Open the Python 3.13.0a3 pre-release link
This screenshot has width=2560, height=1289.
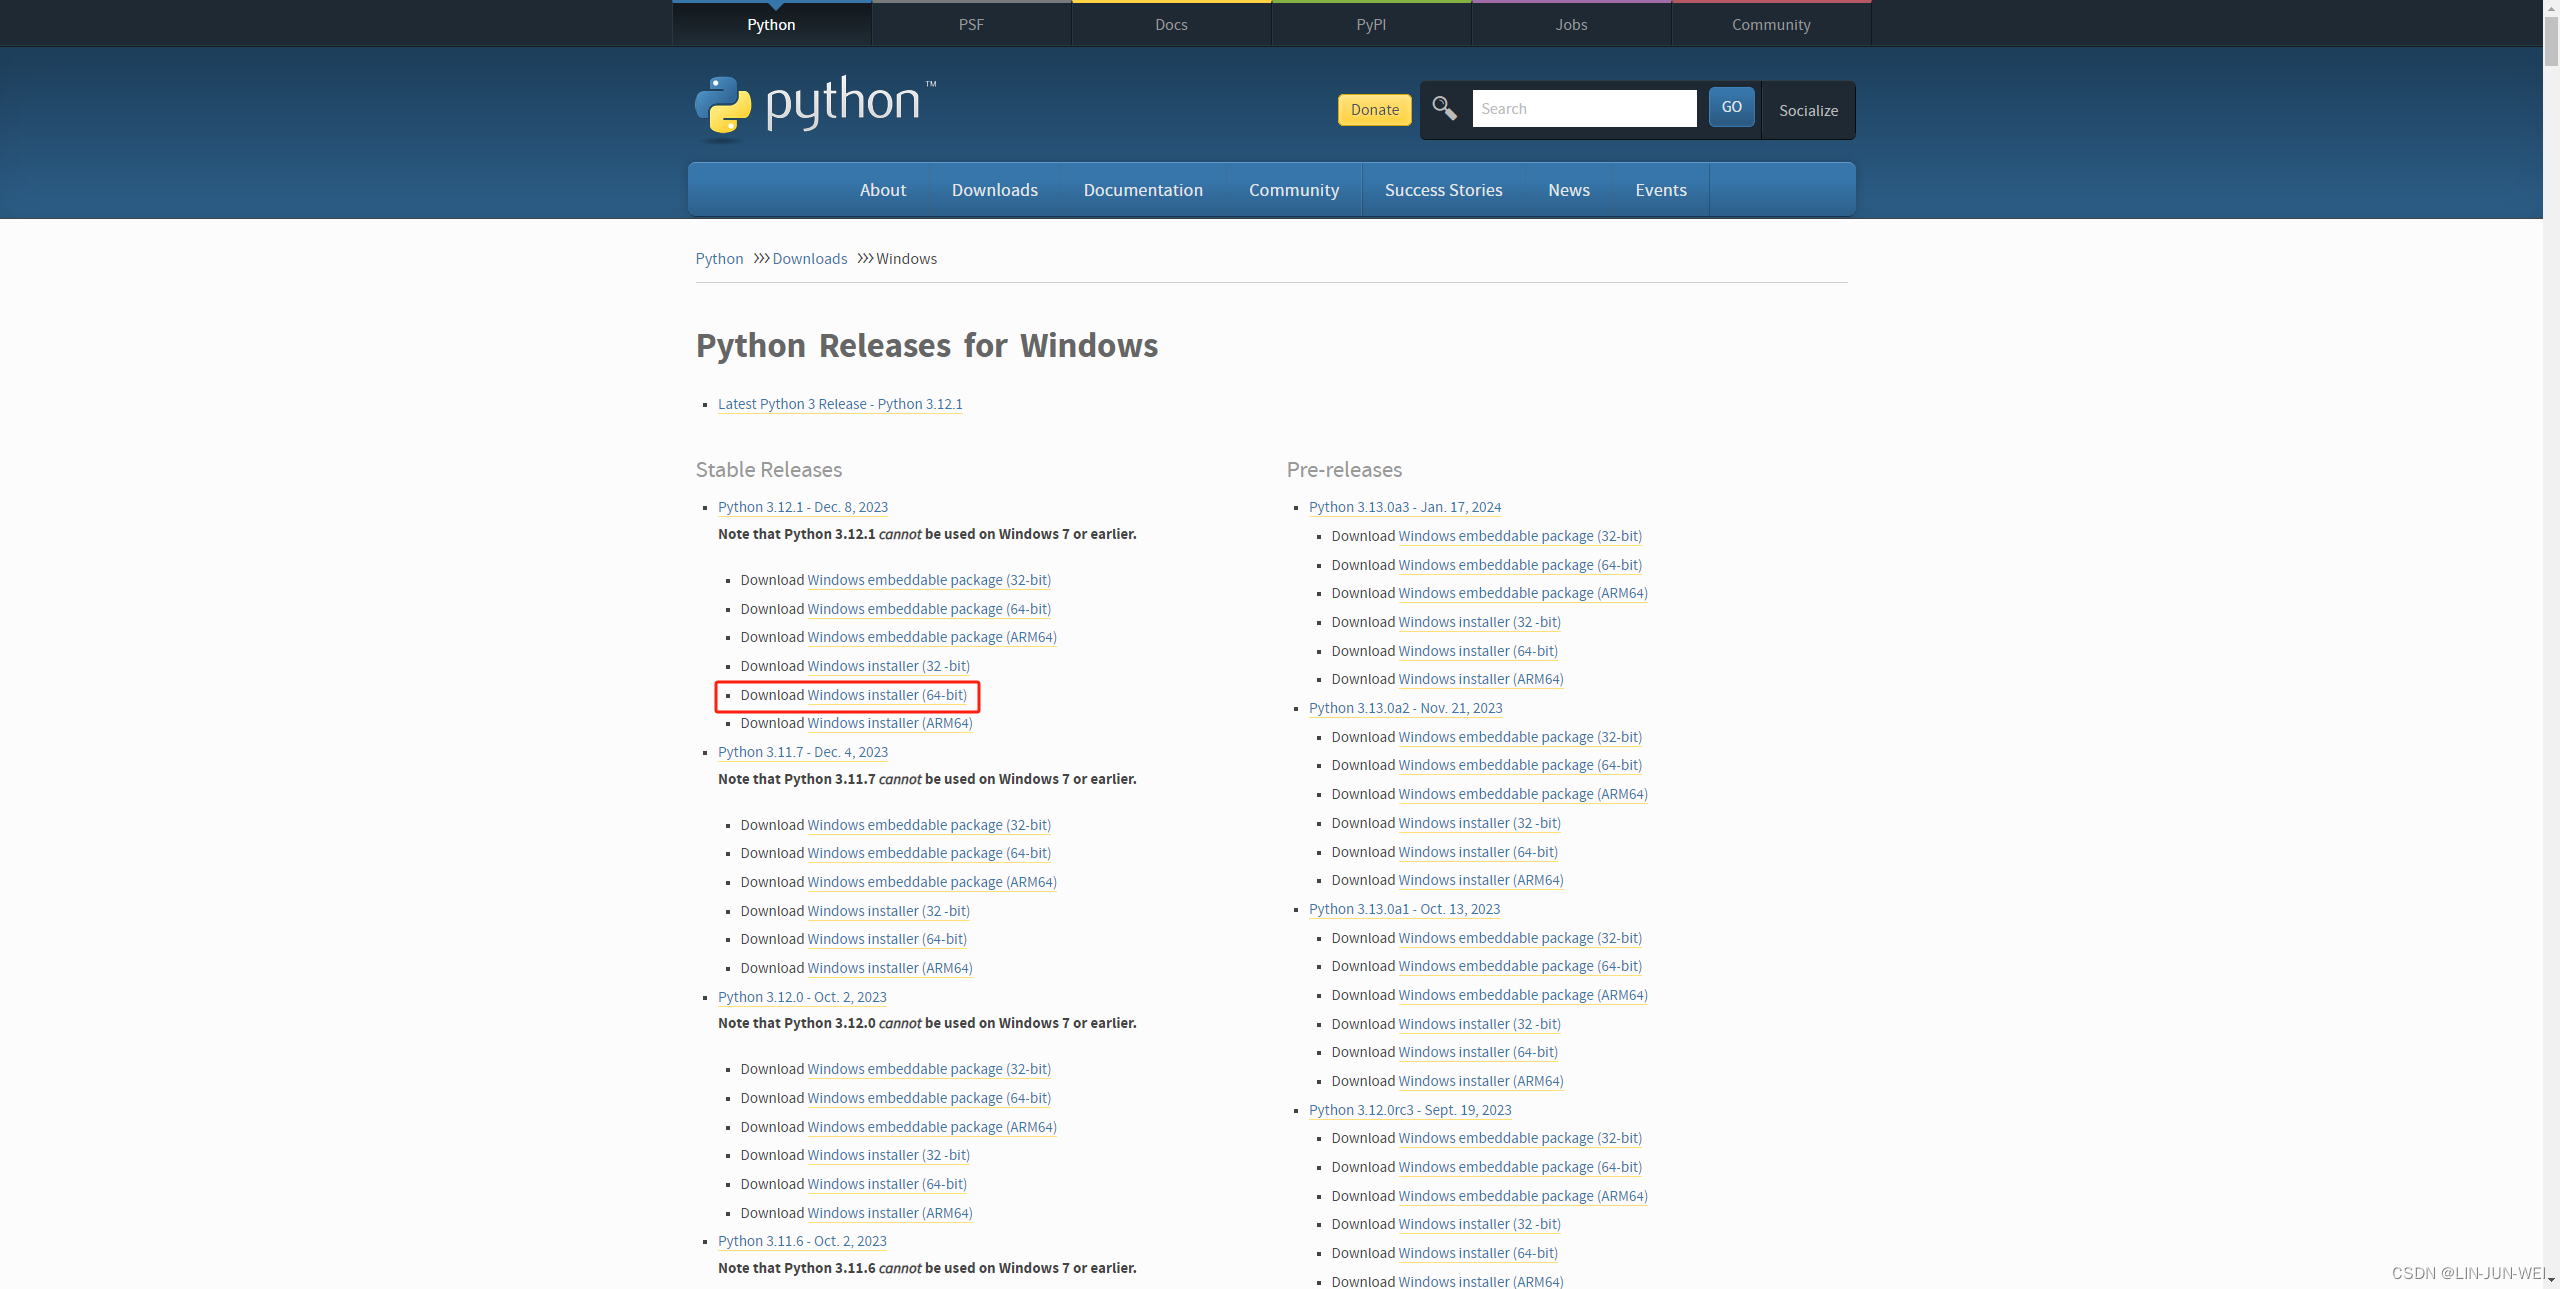pos(1404,507)
